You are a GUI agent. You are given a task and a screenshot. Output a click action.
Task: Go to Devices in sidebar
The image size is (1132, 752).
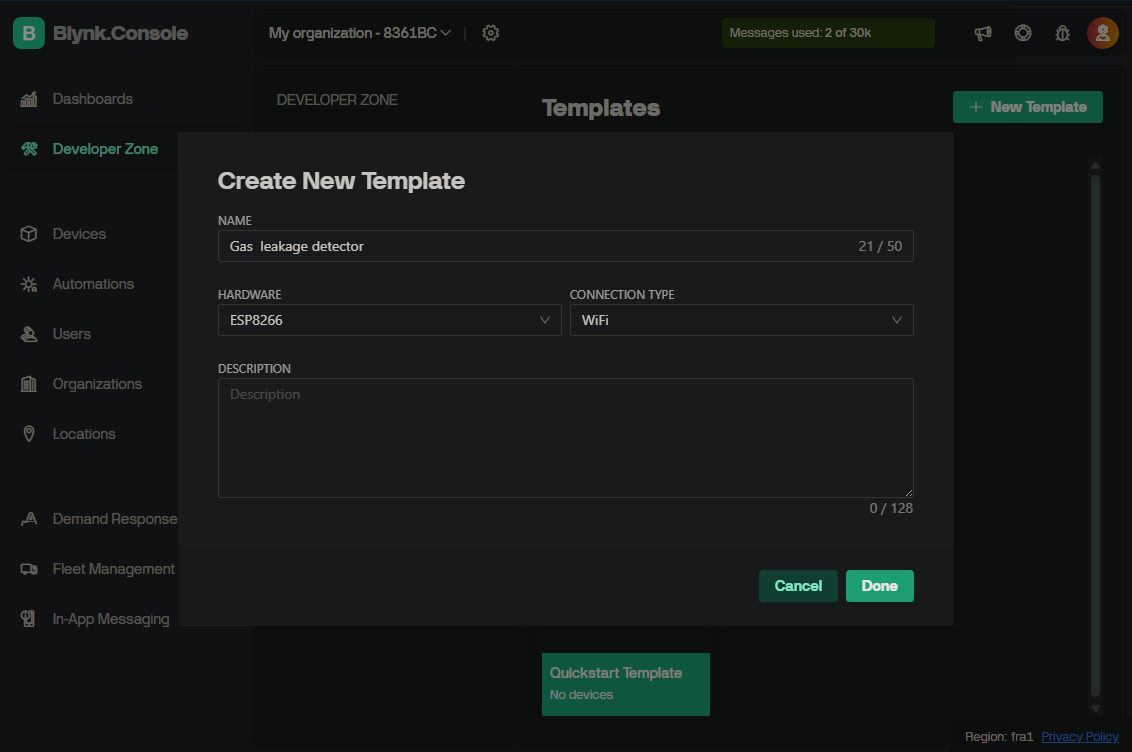pos(79,234)
